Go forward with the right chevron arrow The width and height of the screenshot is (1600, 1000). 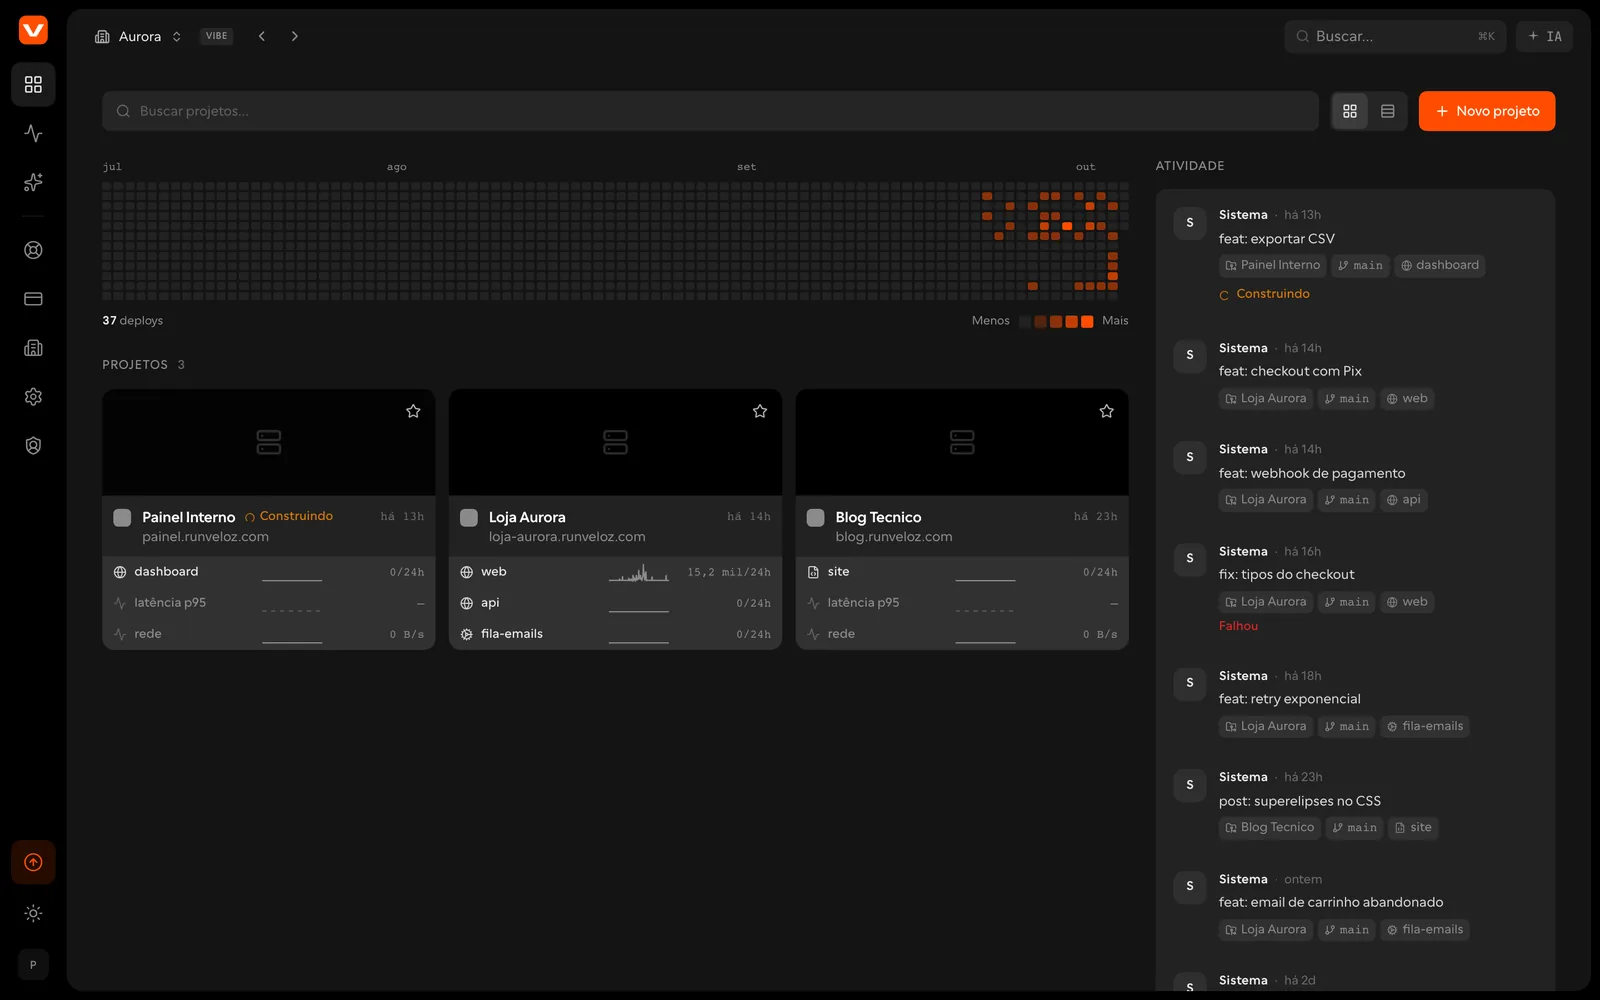(x=294, y=36)
